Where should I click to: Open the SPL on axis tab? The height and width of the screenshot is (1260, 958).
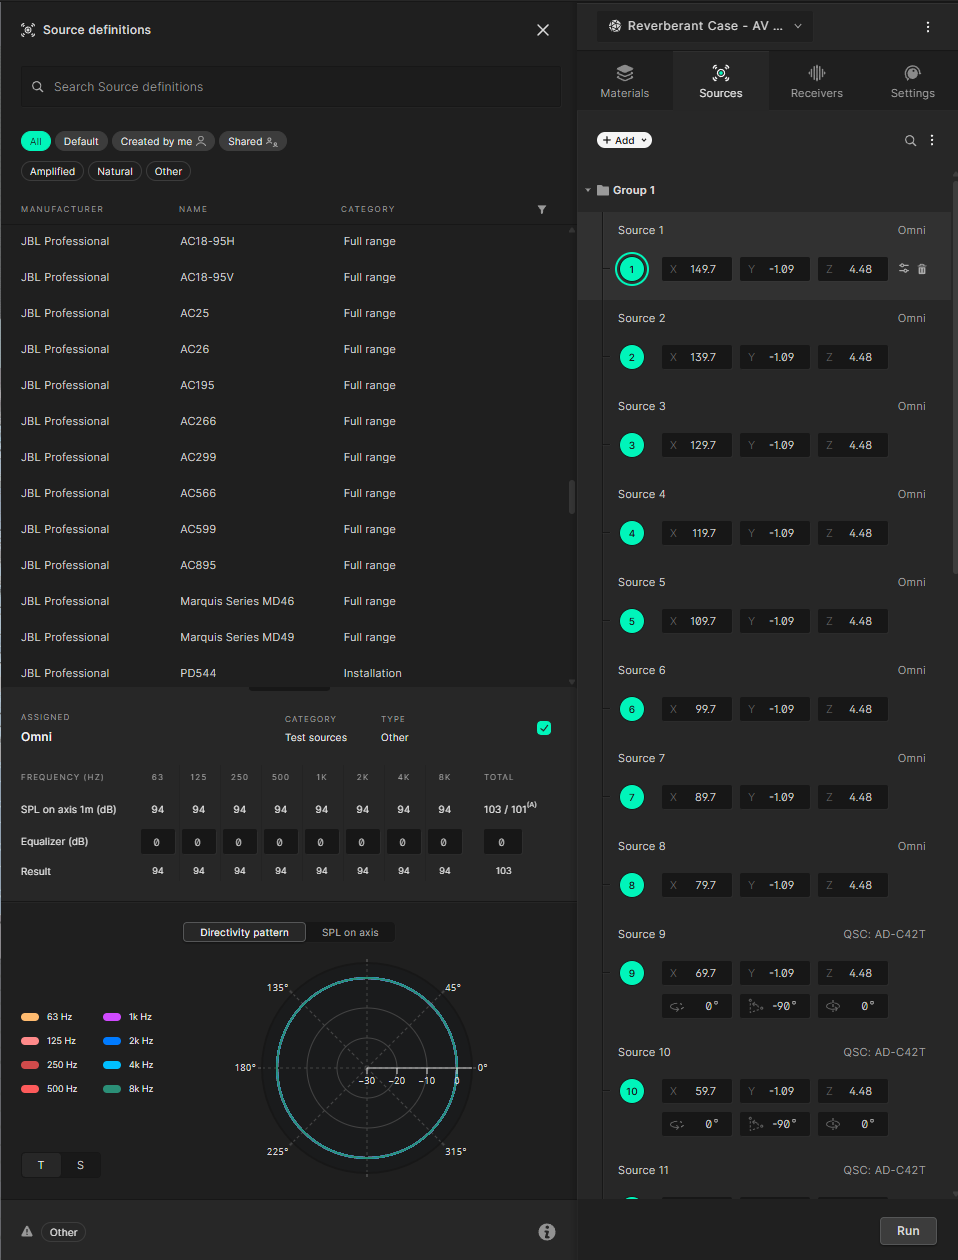pos(350,932)
